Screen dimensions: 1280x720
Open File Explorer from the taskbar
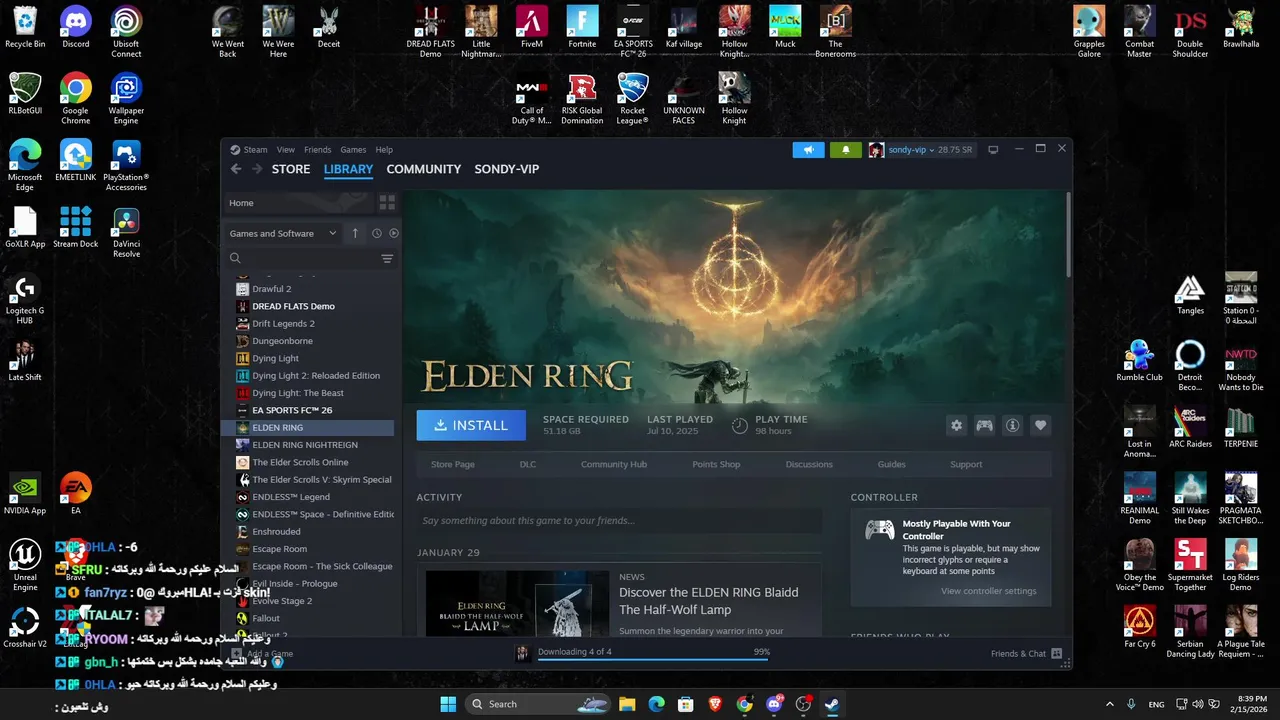(627, 704)
